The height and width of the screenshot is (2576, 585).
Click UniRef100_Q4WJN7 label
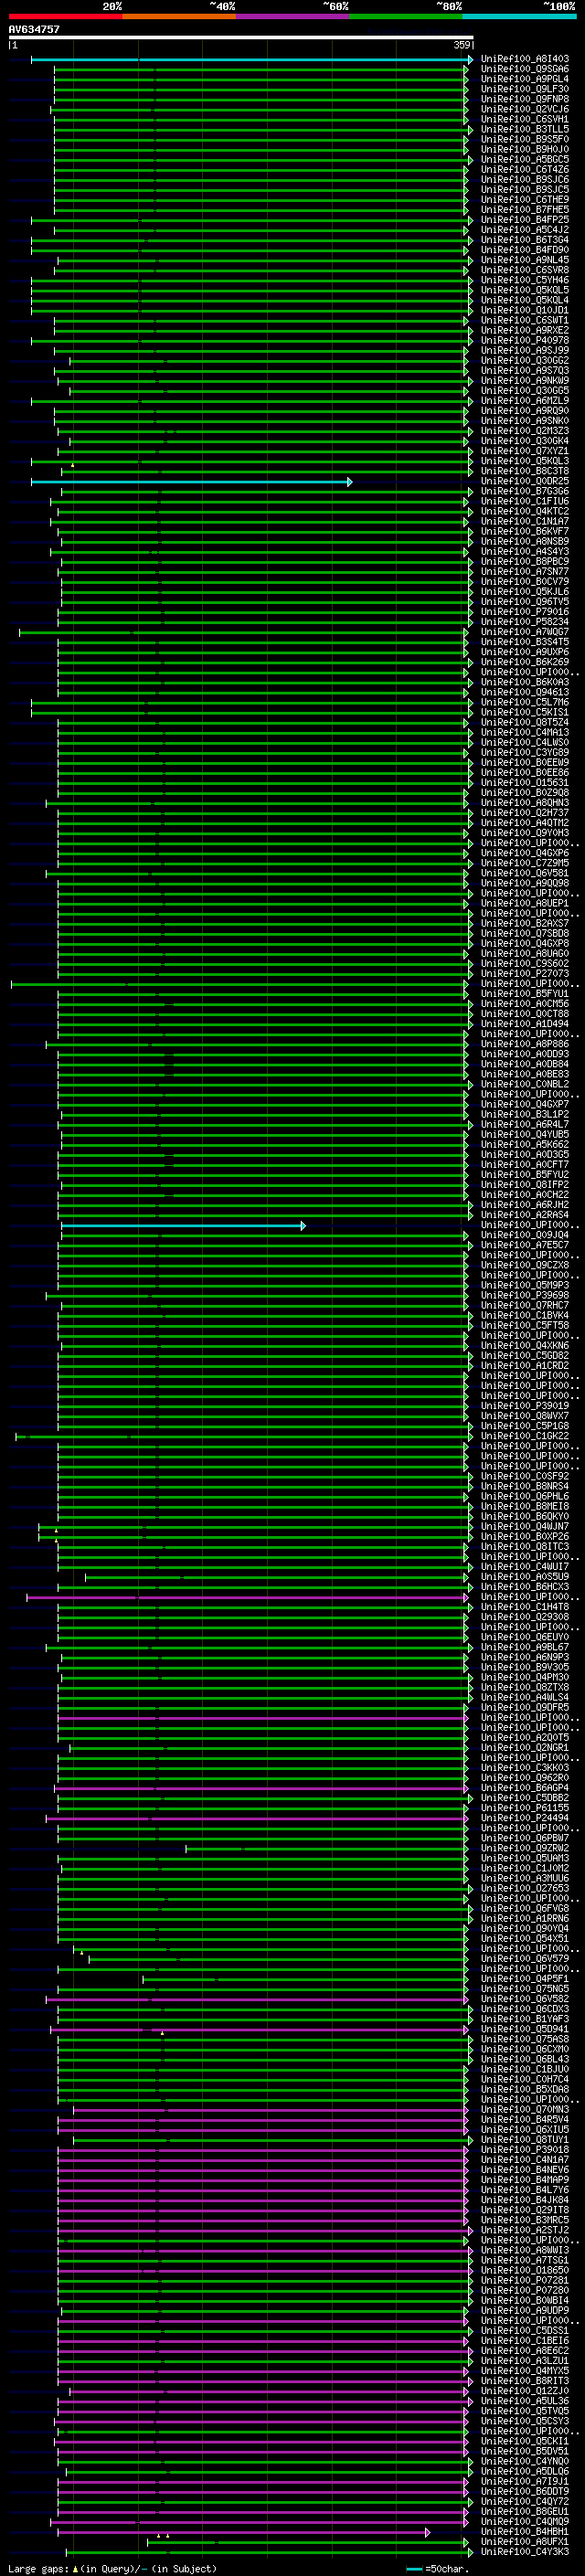[525, 1526]
